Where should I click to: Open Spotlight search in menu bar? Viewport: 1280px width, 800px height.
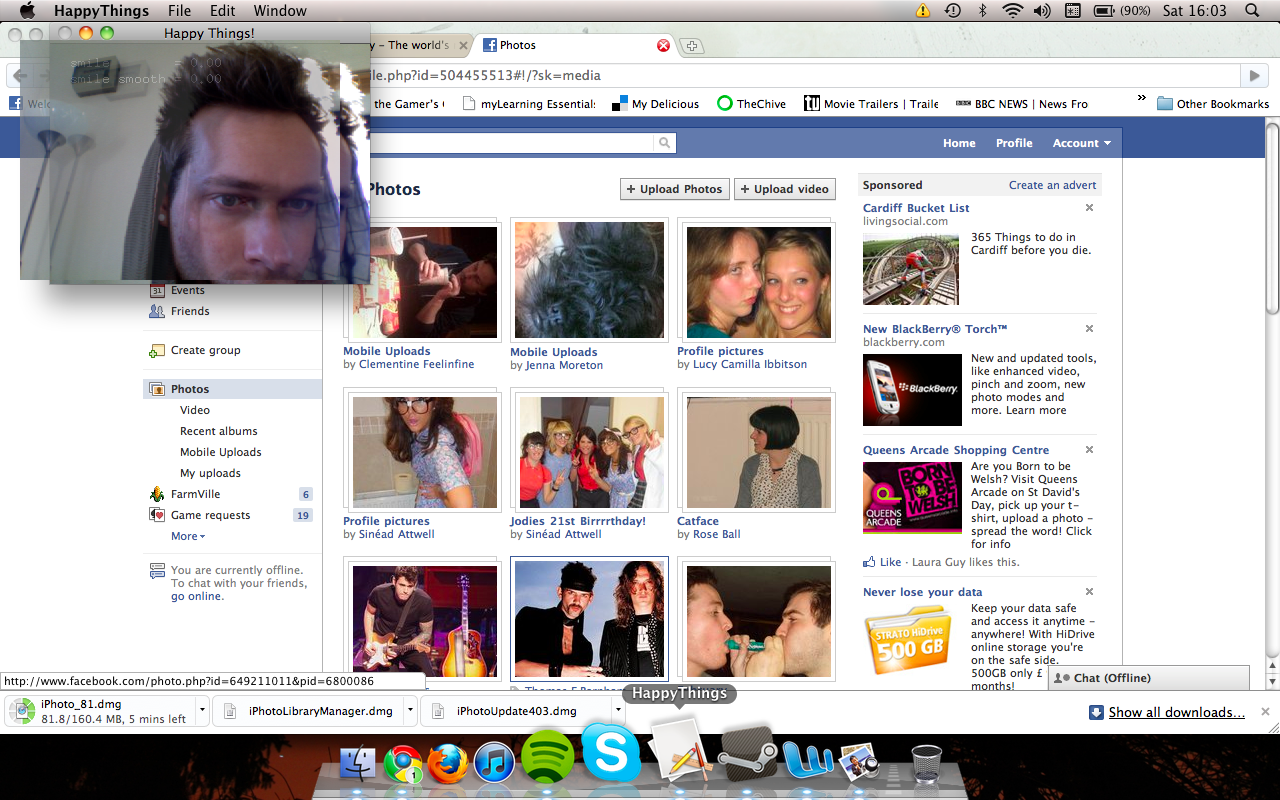tap(1252, 11)
